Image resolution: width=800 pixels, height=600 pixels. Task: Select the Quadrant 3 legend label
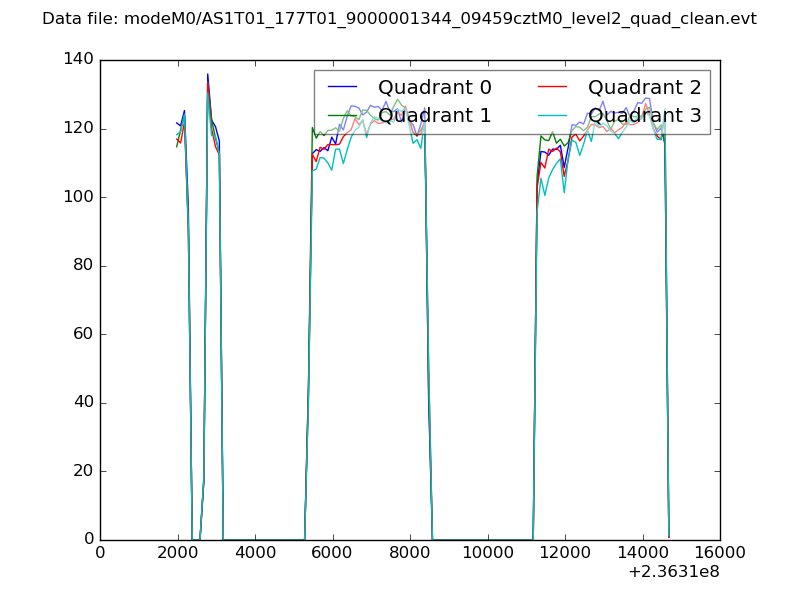point(644,115)
